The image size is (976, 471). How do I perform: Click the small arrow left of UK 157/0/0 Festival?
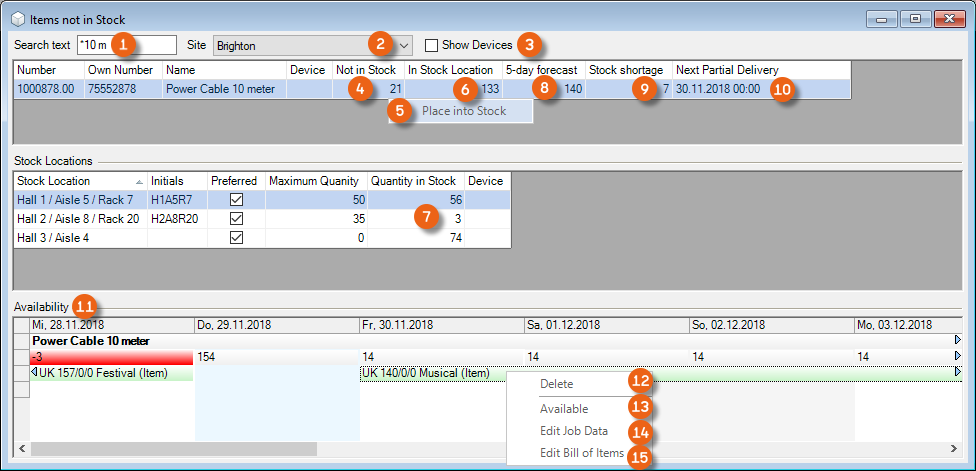[x=35, y=372]
